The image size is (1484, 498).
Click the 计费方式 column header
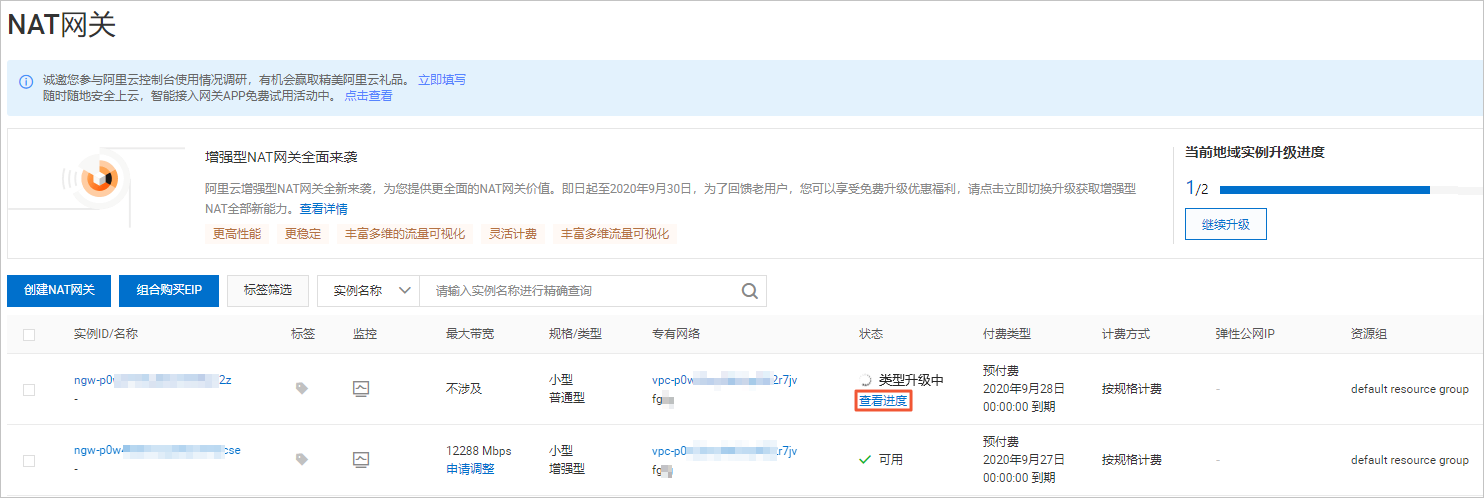(1126, 334)
